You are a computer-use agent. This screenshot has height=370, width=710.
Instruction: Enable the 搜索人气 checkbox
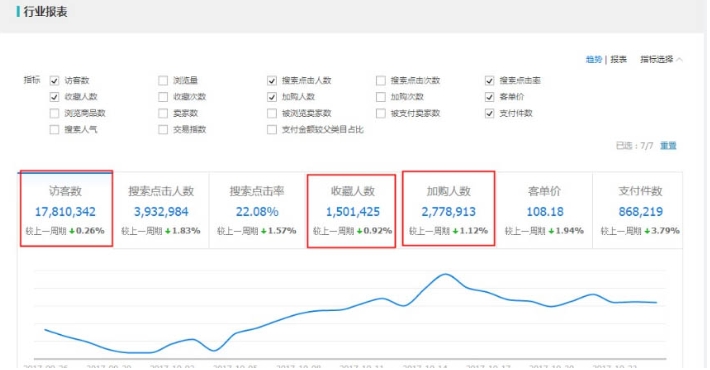click(x=54, y=130)
